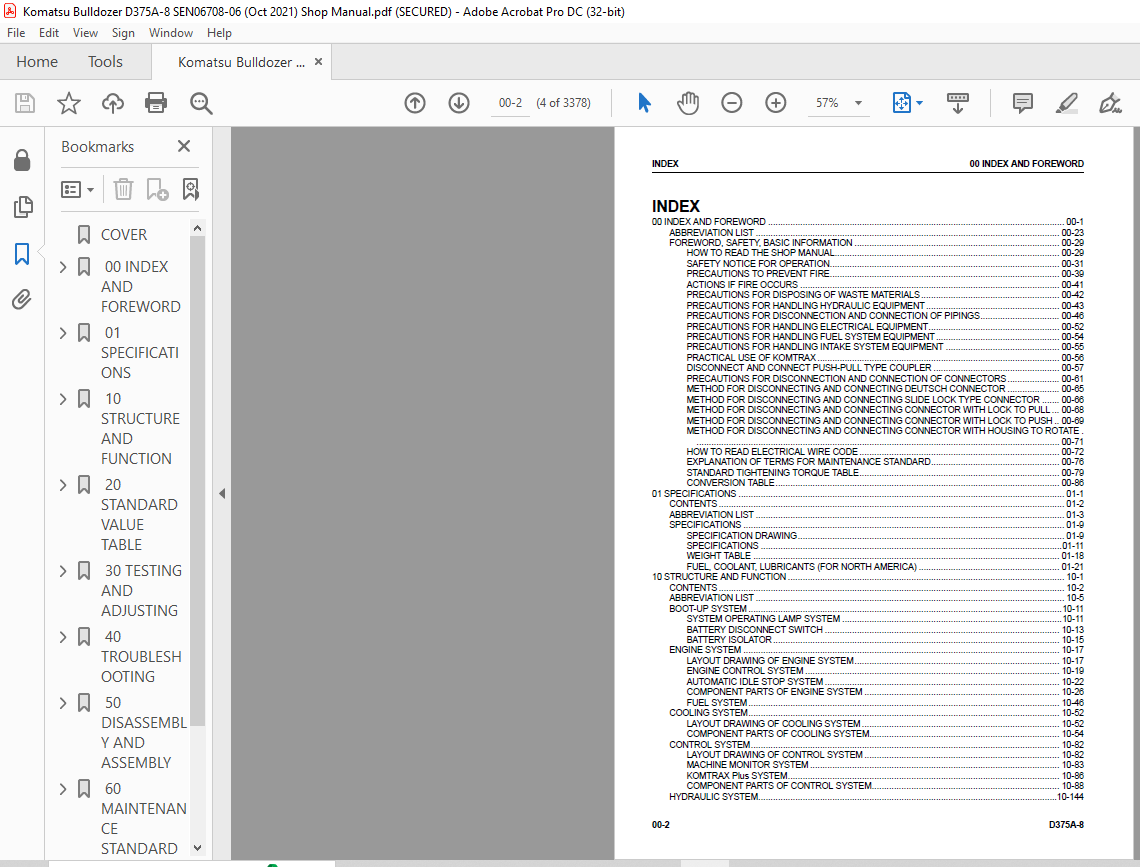This screenshot has width=1140, height=867.
Task: Open the Edit menu
Action: pos(49,33)
